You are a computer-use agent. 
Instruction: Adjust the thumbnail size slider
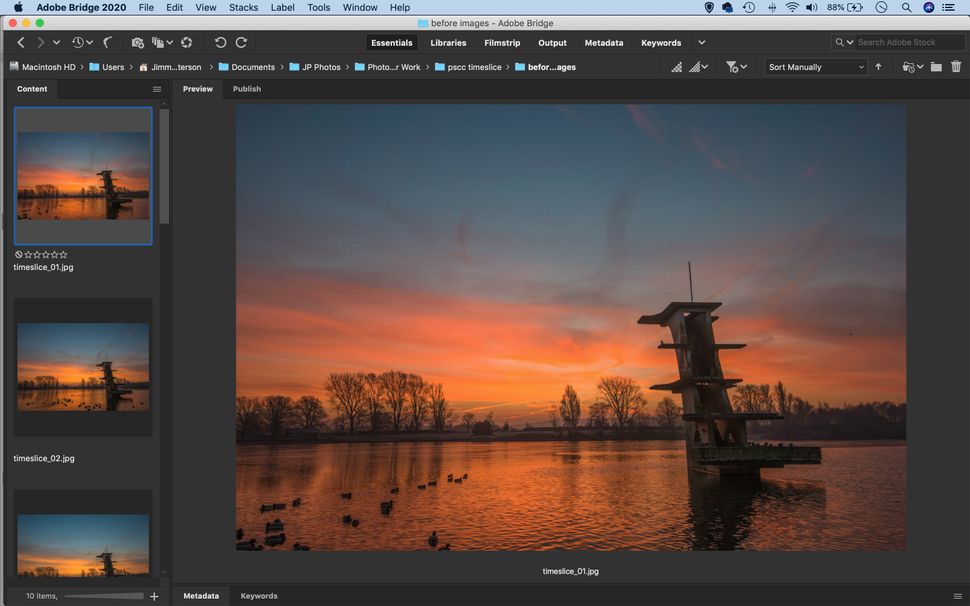pyautogui.click(x=105, y=595)
